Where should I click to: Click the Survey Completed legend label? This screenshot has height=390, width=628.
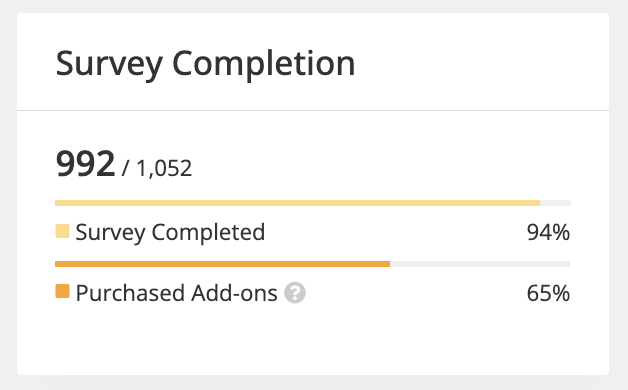pos(170,232)
